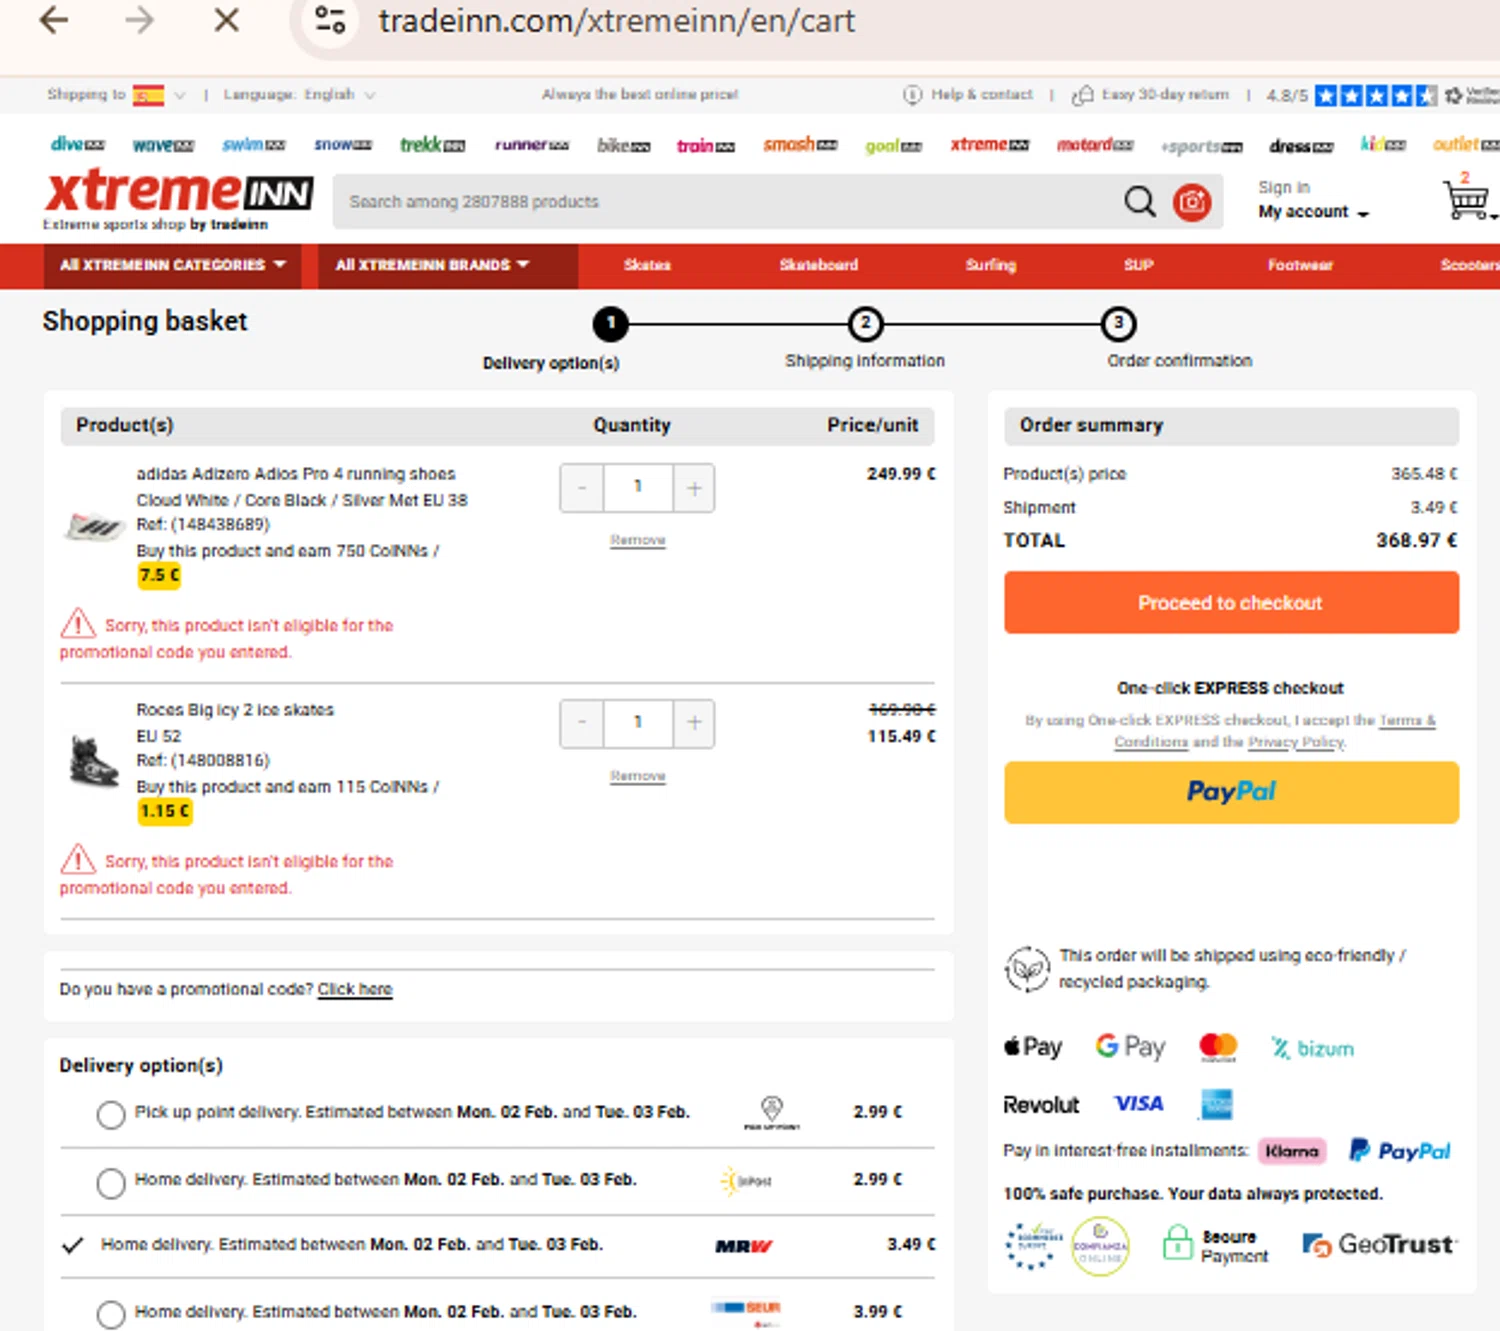The height and width of the screenshot is (1331, 1500).
Task: Open the kidinn store logo
Action: [x=1383, y=145]
